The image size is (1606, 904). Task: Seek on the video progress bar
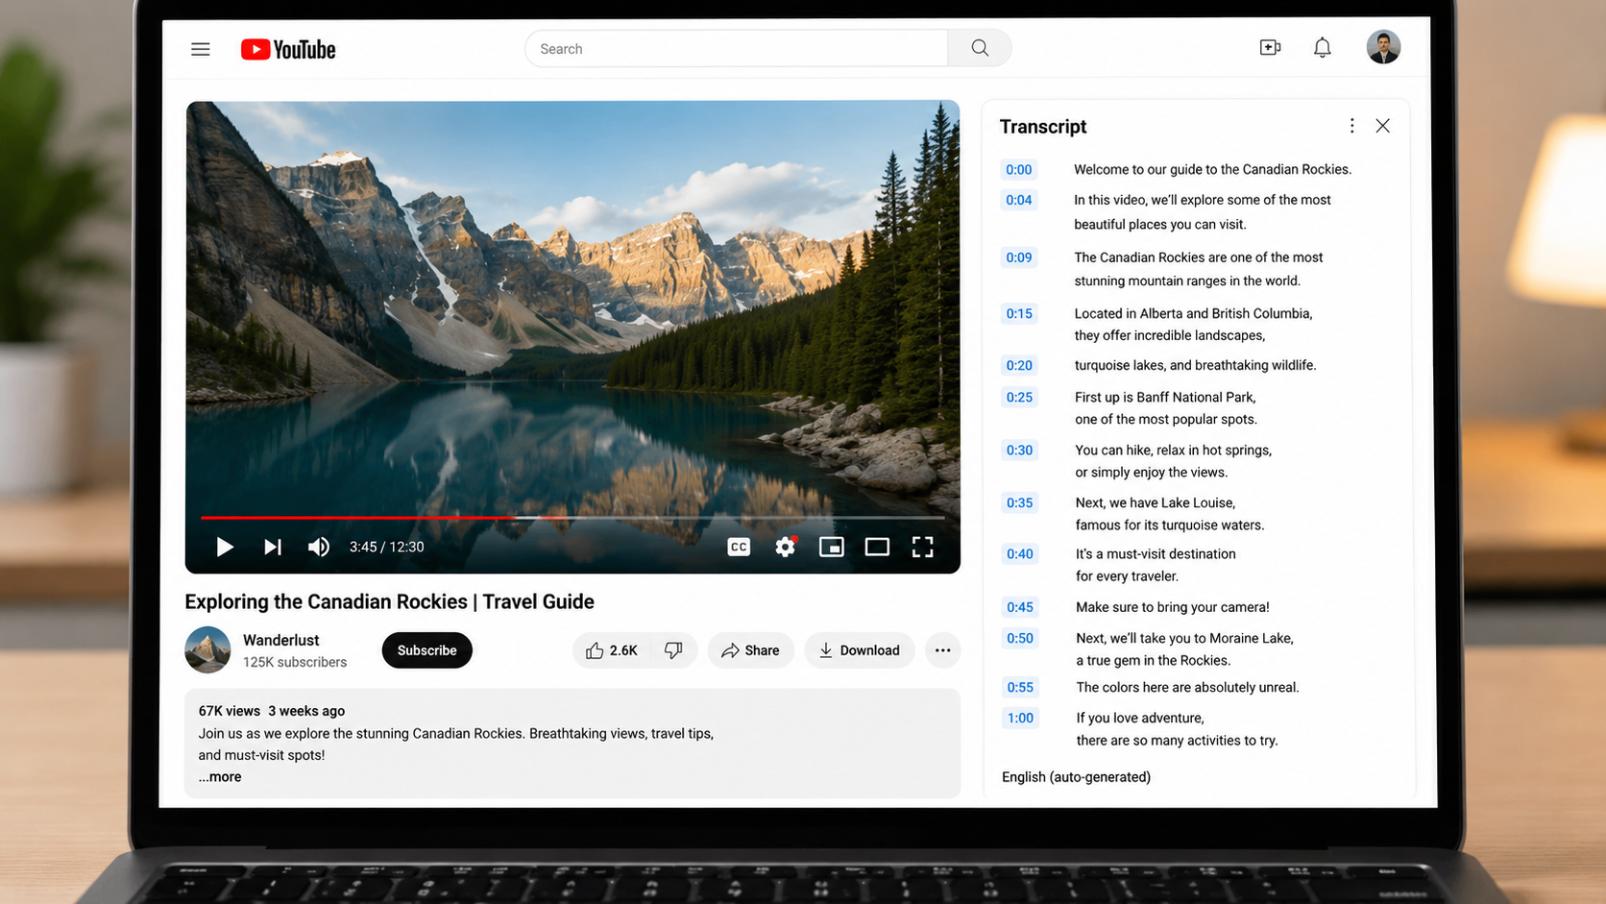click(x=572, y=518)
